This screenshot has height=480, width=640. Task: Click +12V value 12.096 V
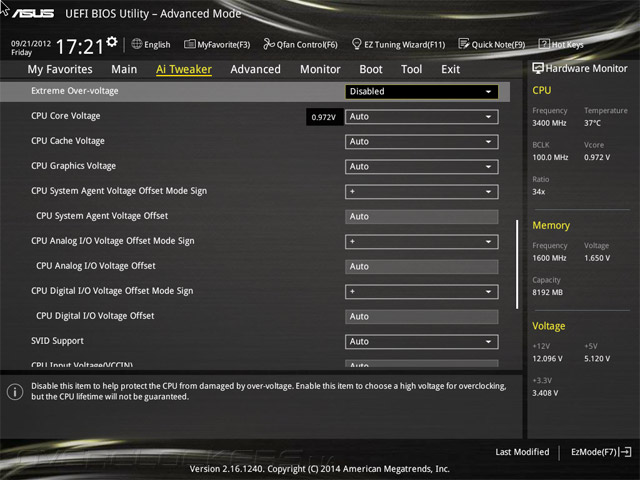click(547, 358)
